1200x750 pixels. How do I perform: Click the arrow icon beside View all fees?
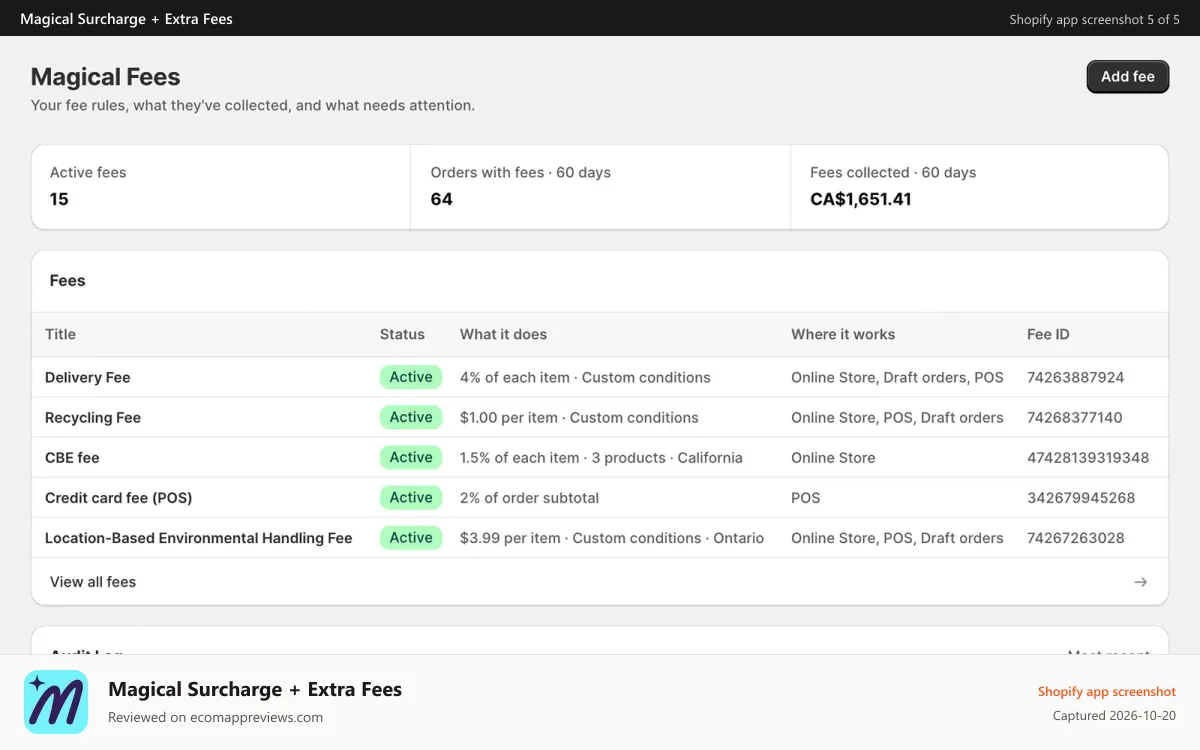click(x=1140, y=582)
